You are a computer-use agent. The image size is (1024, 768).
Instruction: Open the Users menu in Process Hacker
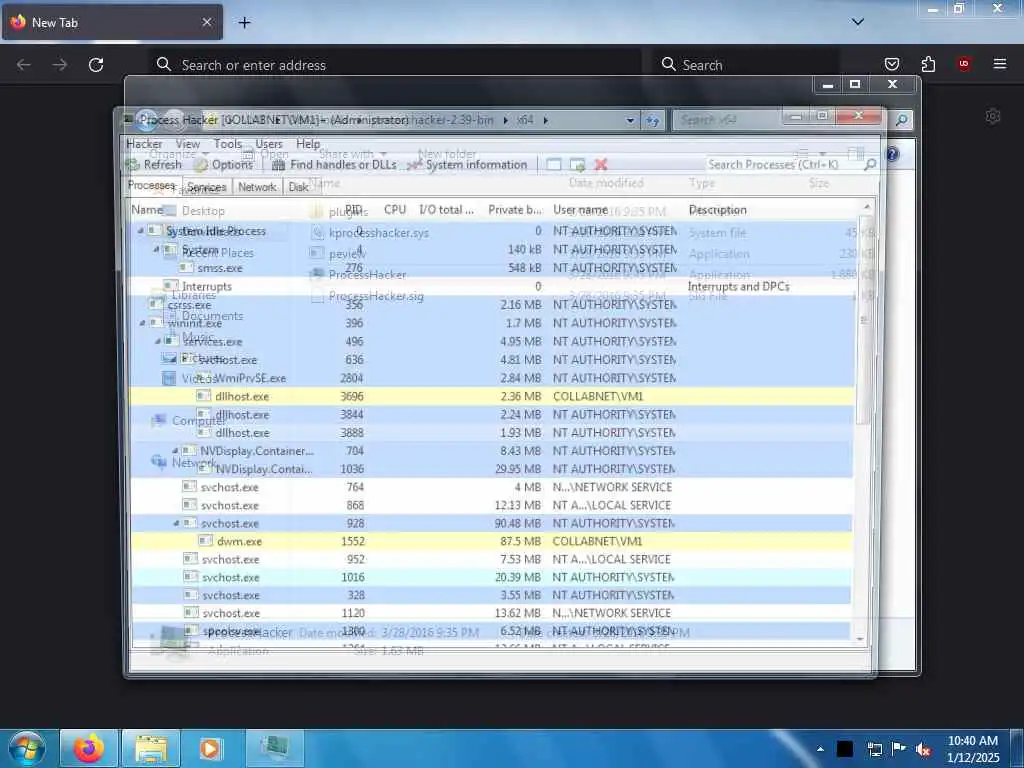point(268,144)
